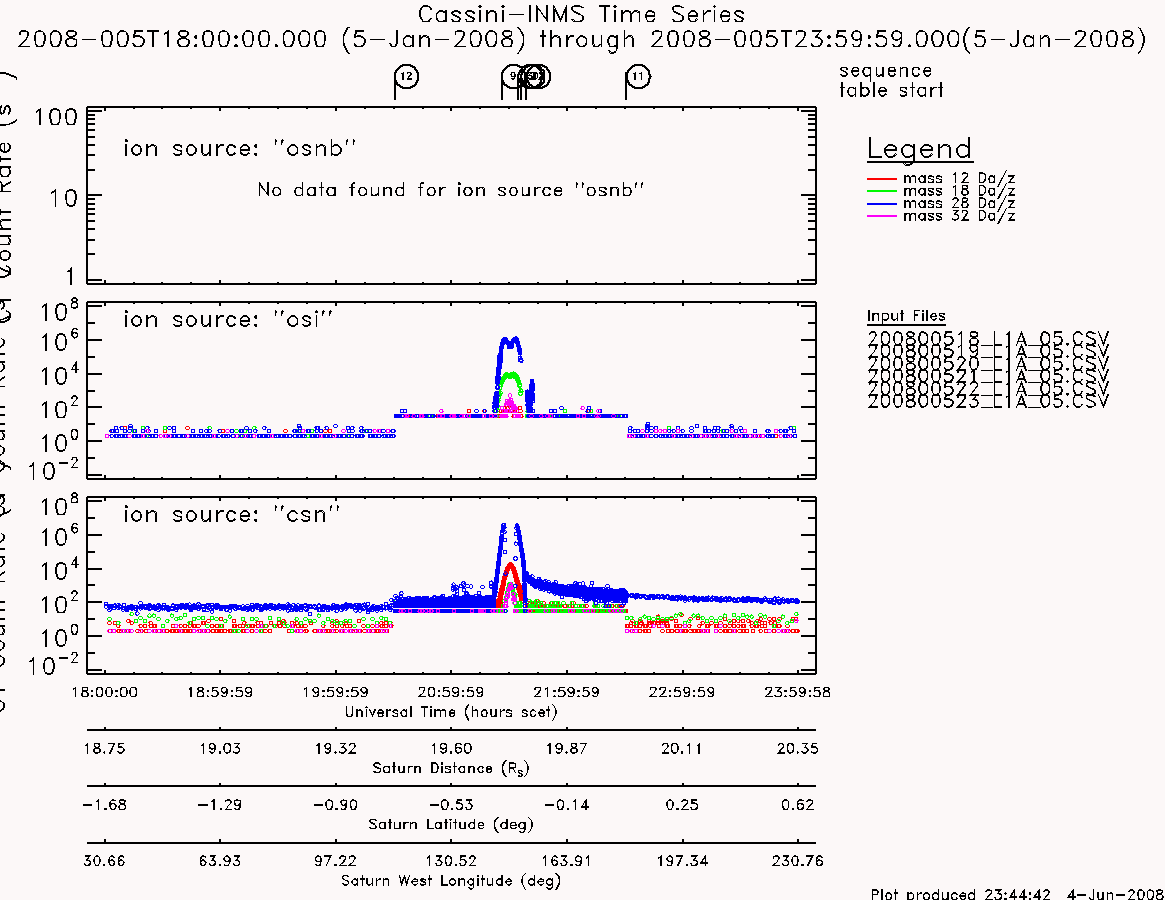This screenshot has width=1165, height=900.
Task: Click the Cassini-INMS Time Series title
Action: pos(581,15)
